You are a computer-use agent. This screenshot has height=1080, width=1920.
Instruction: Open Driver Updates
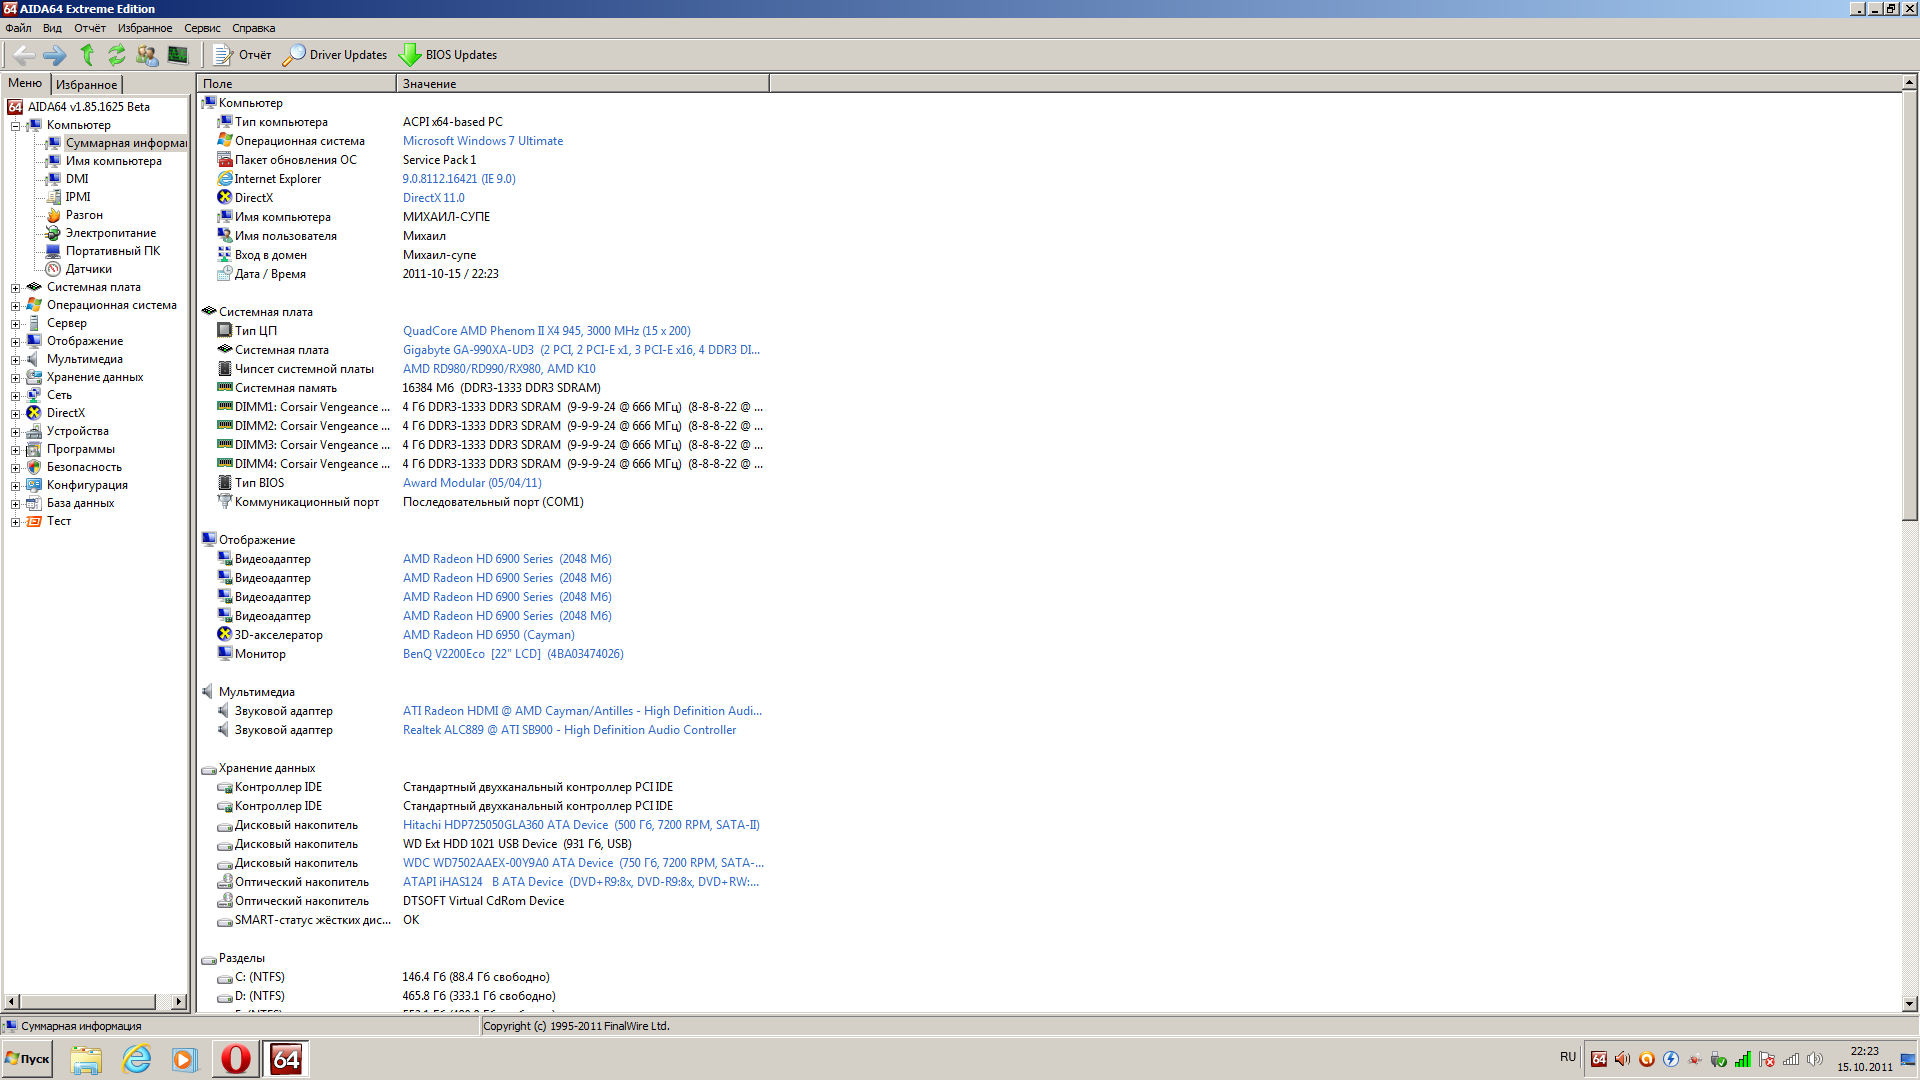(335, 55)
